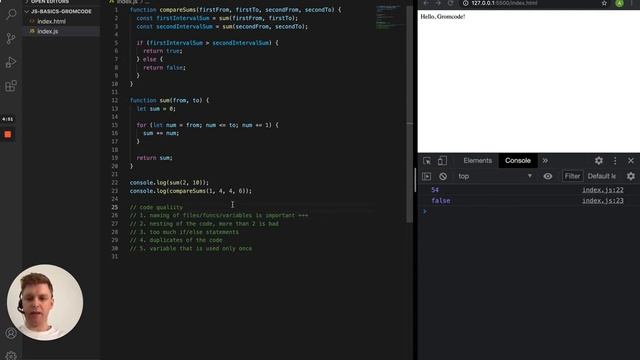Open the index.js:23 source link
The height and width of the screenshot is (360, 640).
[602, 200]
